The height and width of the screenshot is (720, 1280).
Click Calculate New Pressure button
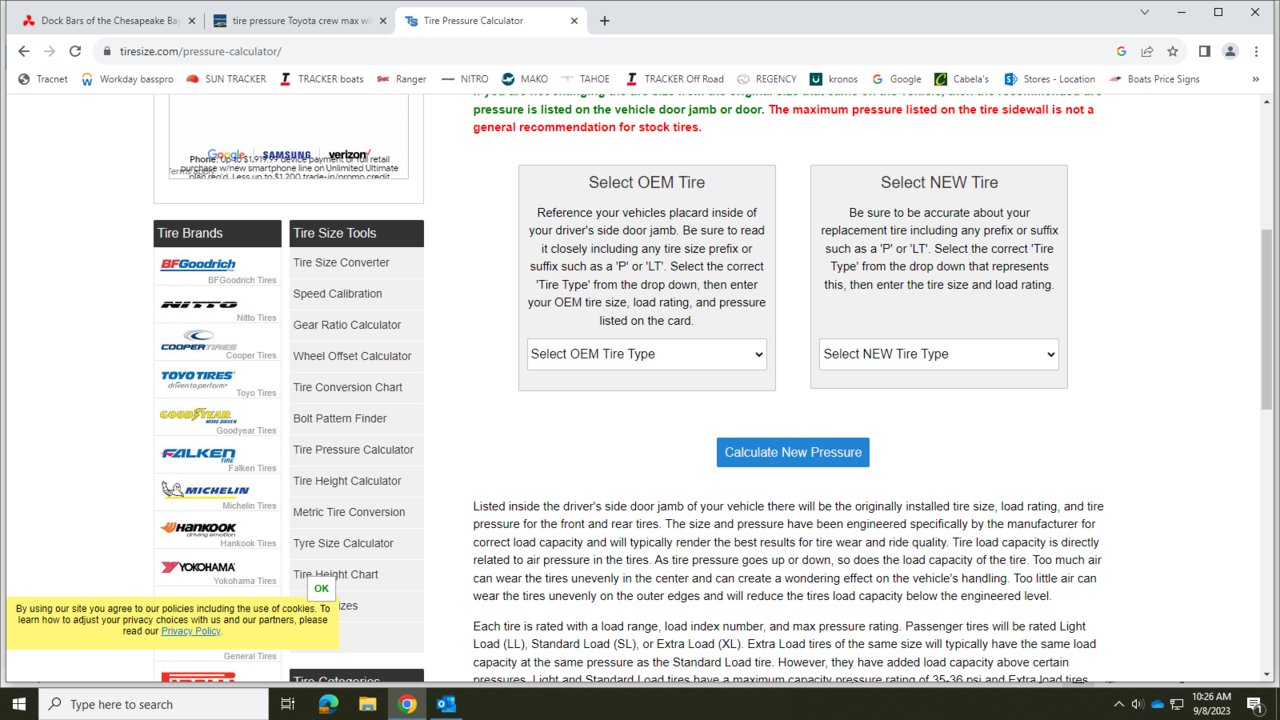coord(793,452)
